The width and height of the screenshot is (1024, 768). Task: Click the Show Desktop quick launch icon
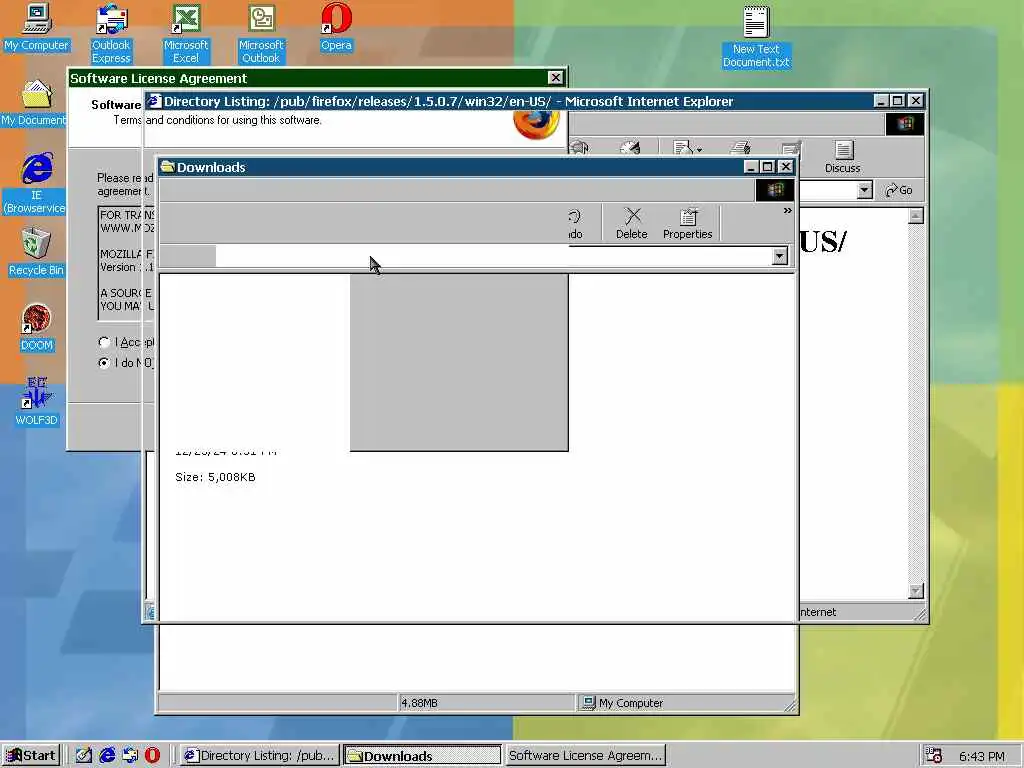pos(84,756)
